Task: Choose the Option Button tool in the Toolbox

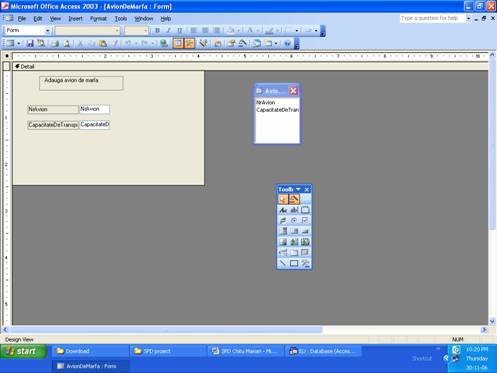Action: (294, 220)
